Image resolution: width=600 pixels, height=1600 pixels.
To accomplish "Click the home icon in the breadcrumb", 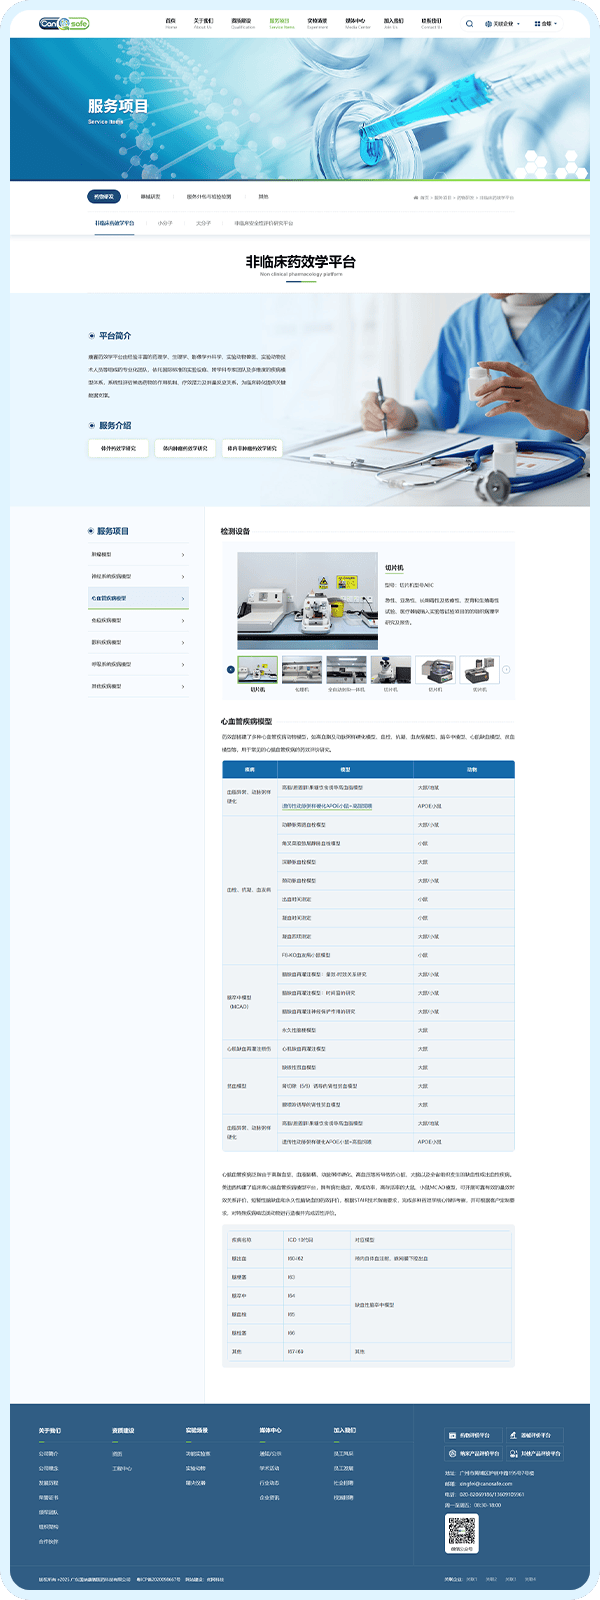I will click(x=416, y=198).
